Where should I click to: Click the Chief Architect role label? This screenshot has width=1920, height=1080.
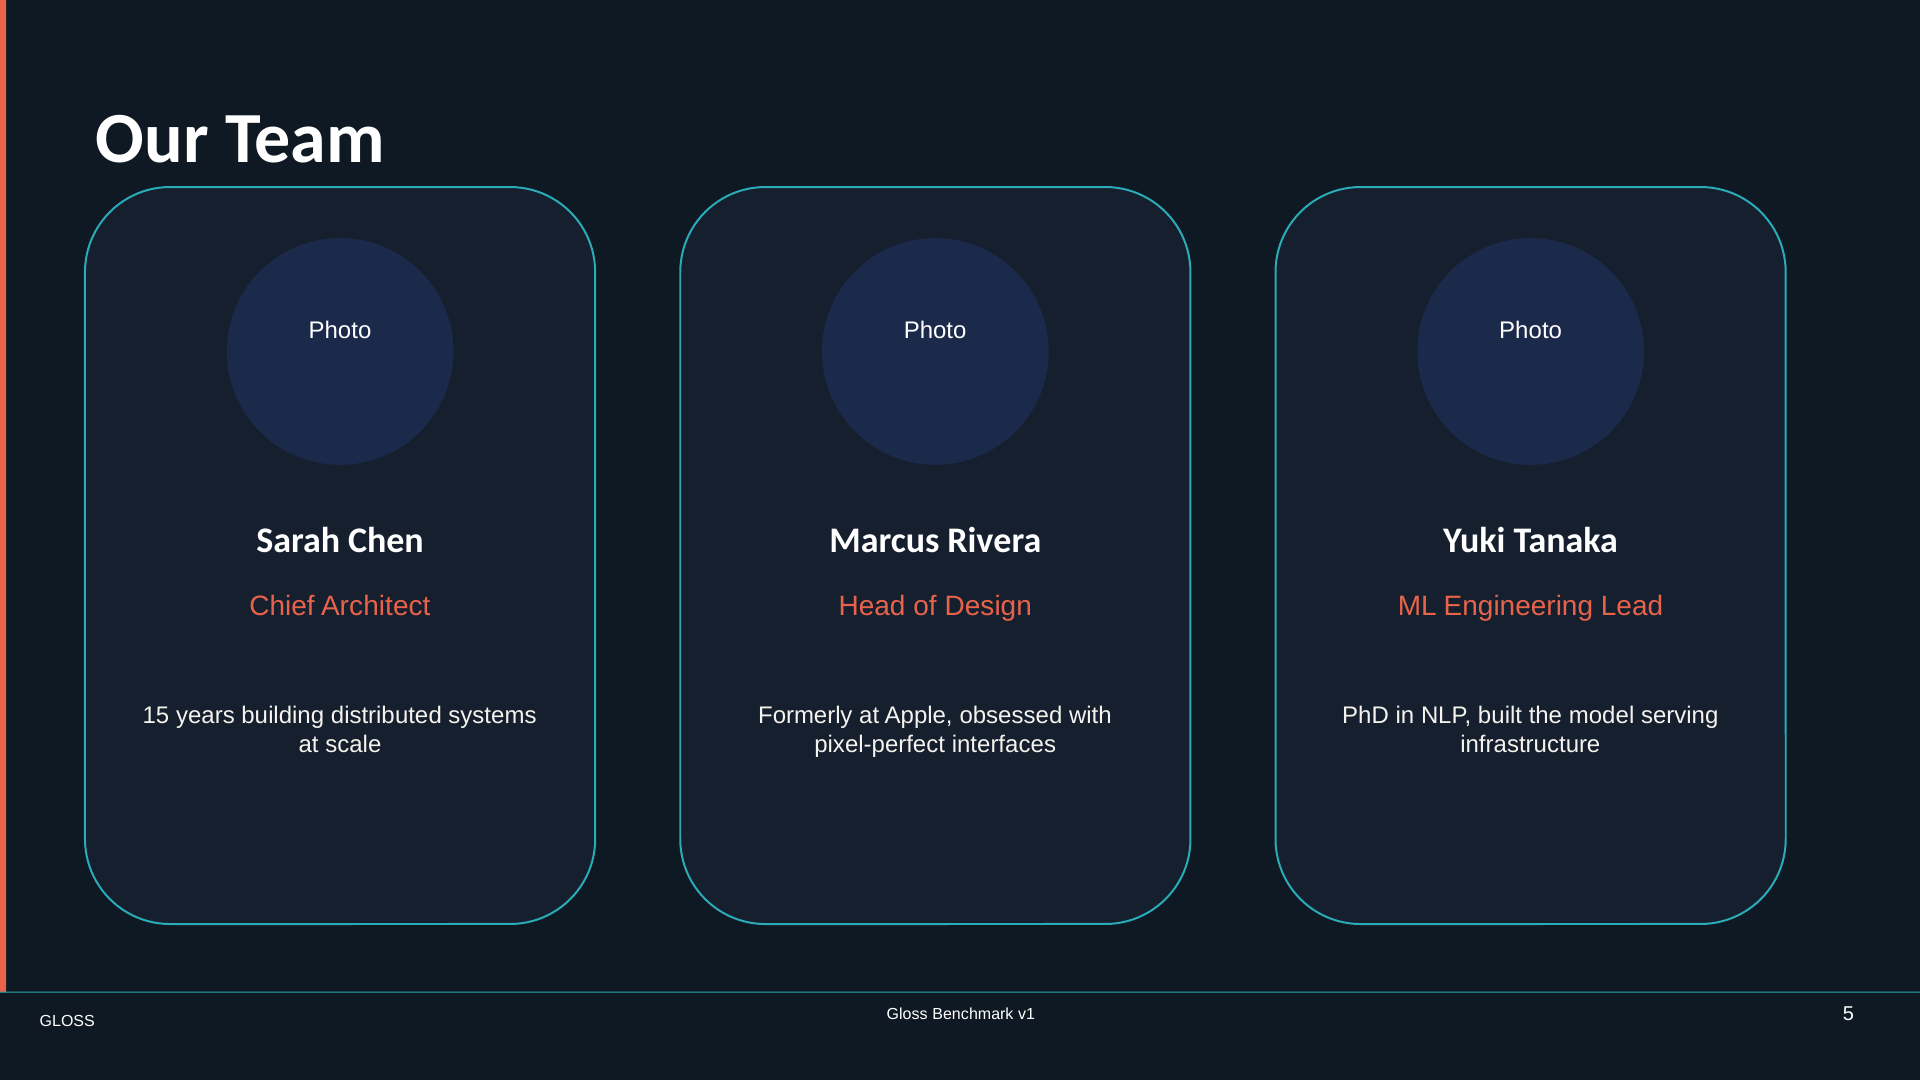click(340, 606)
